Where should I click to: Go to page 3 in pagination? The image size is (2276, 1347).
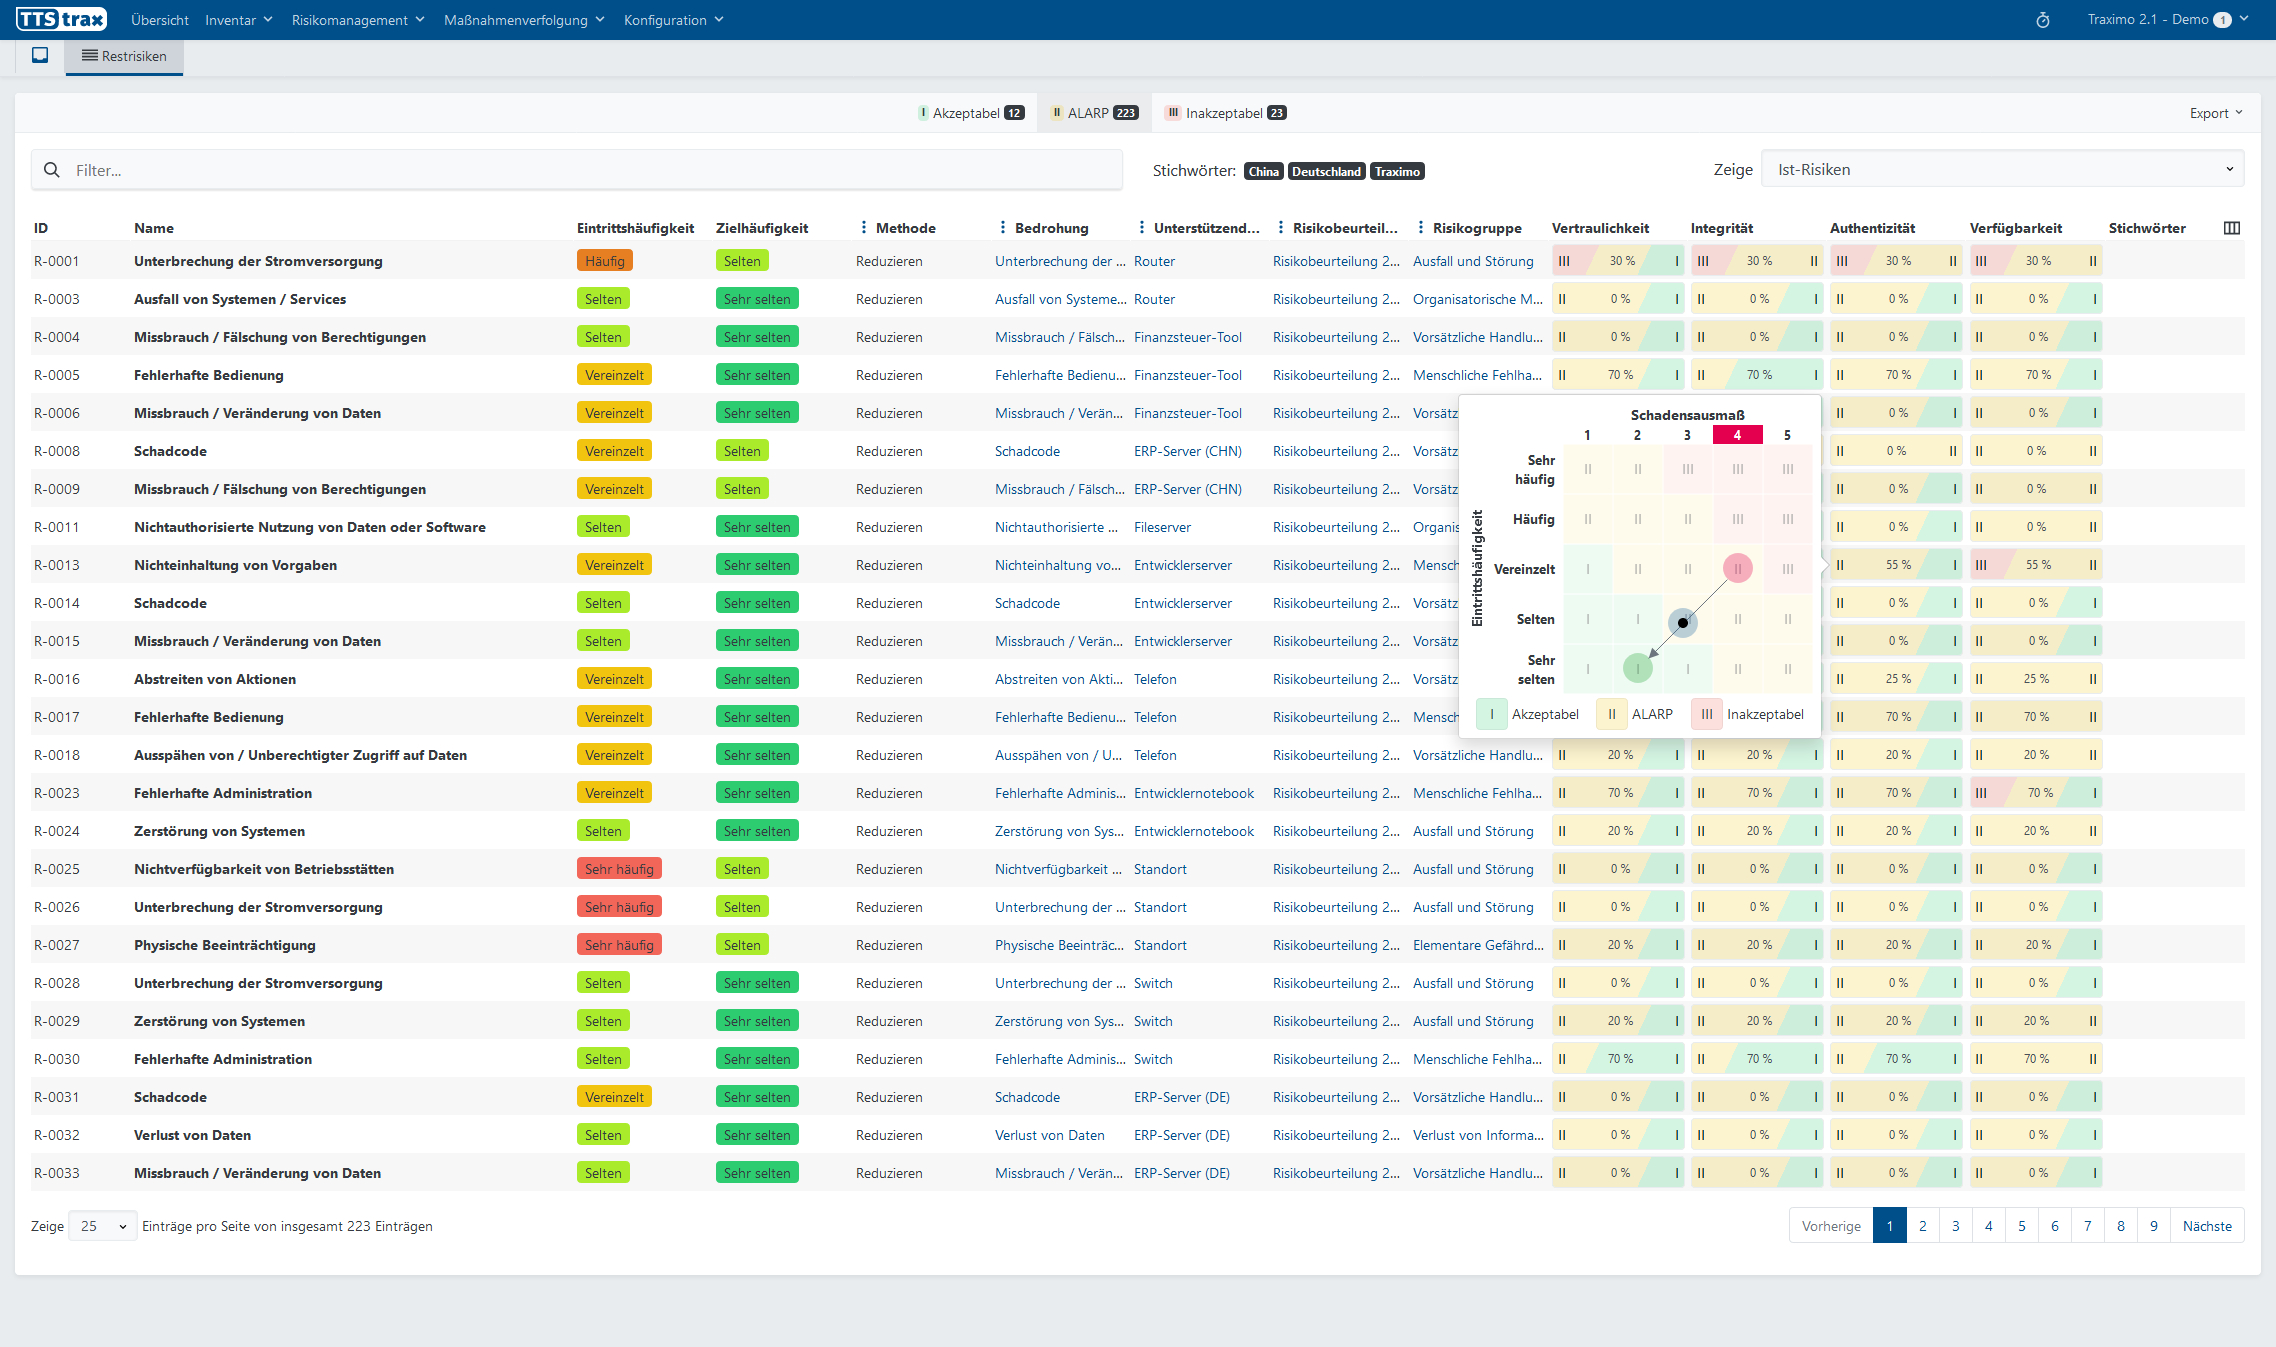pos(1955,1226)
